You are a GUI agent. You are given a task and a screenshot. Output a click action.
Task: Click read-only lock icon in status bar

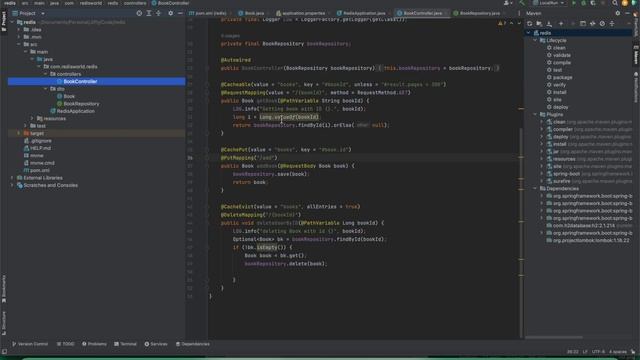(x=633, y=351)
